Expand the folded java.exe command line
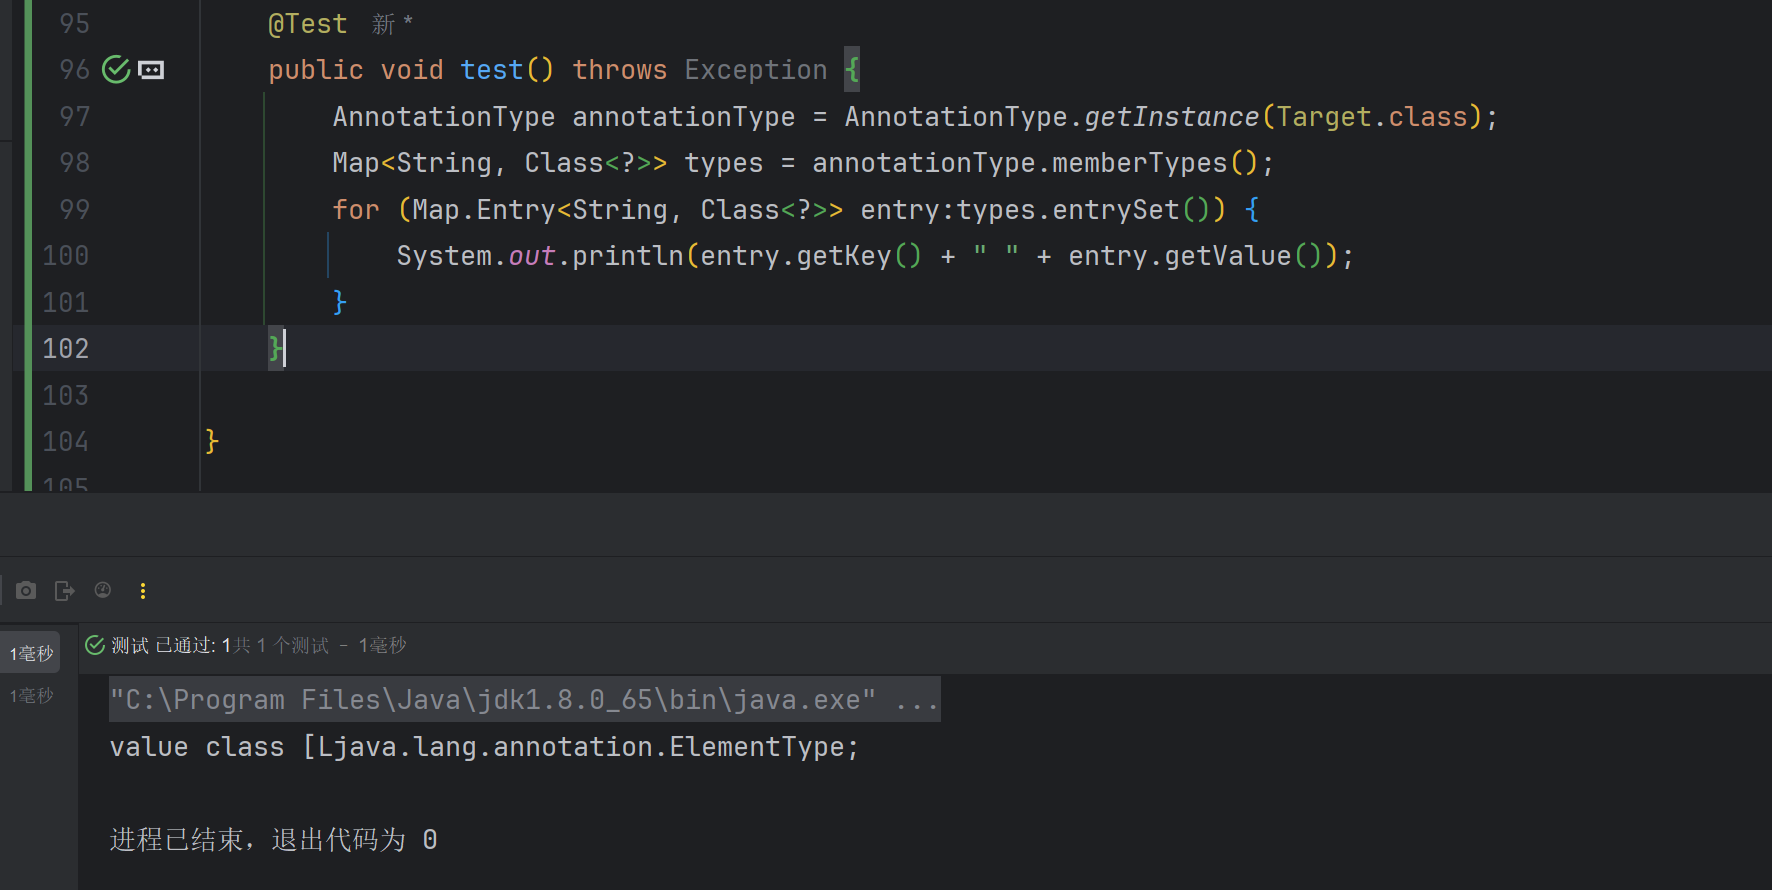 pyautogui.click(x=916, y=700)
